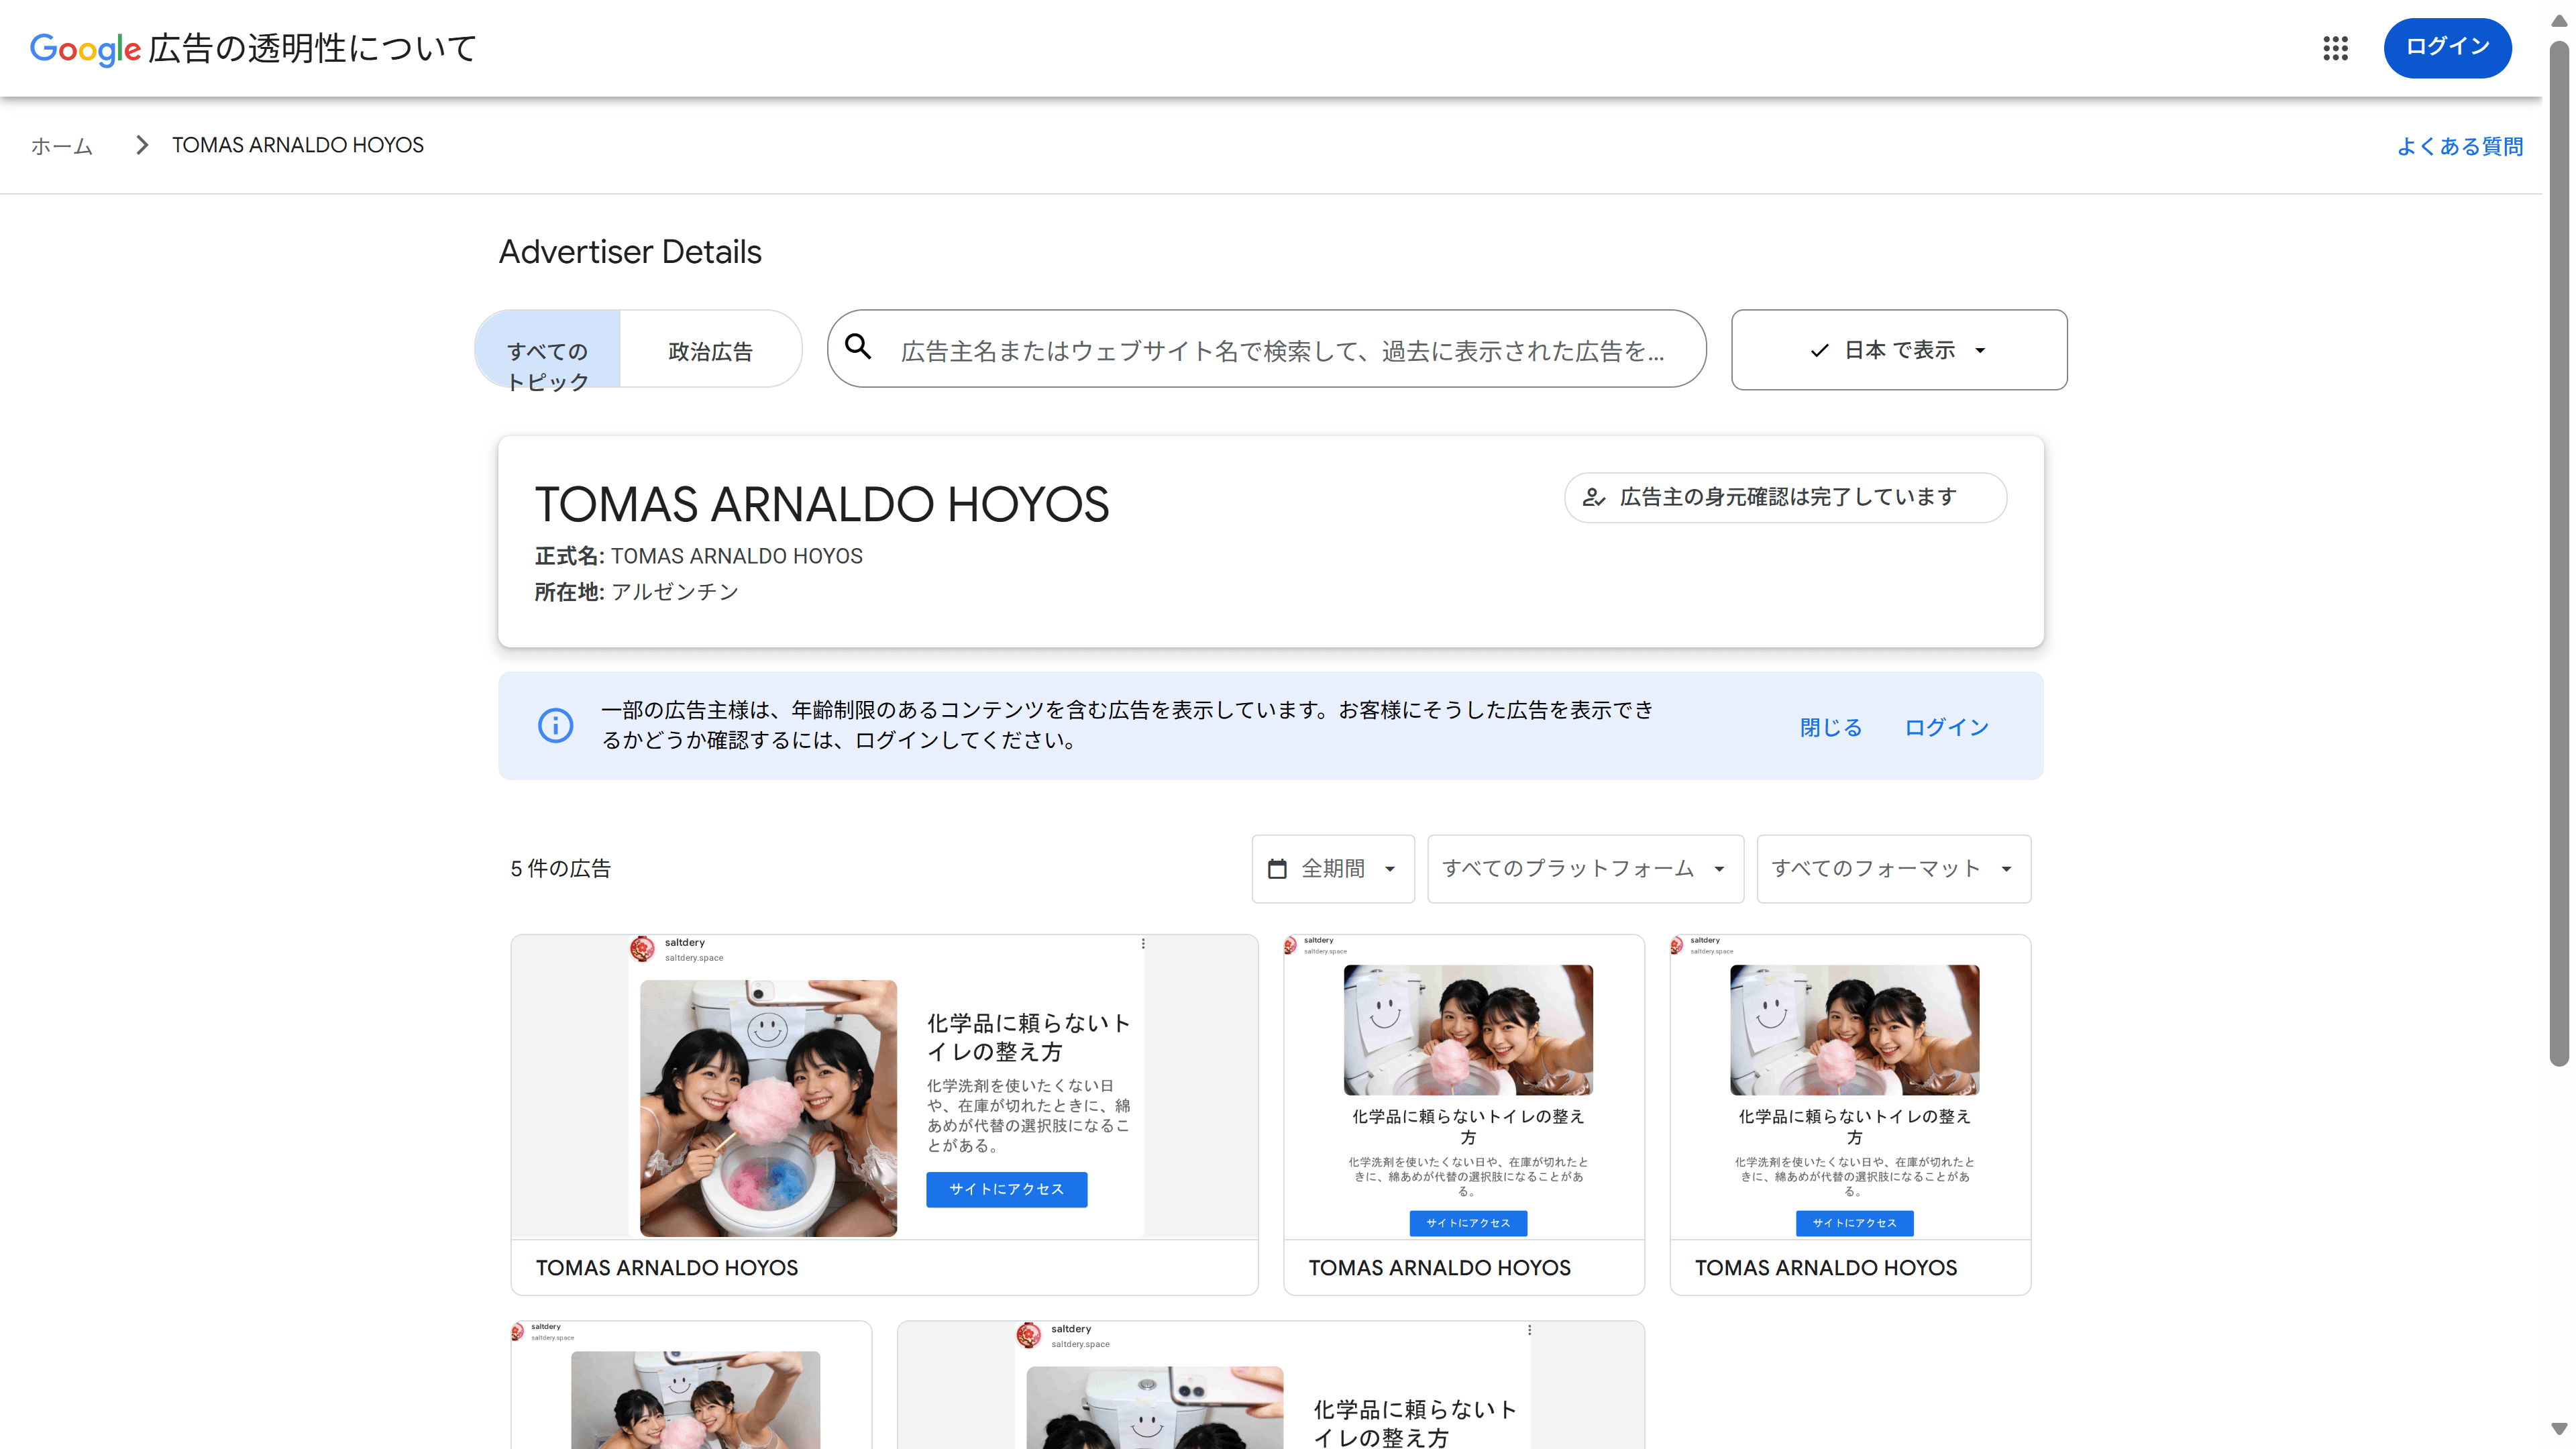
Task: Click the info icon in the age-restriction notice
Action: pos(556,725)
